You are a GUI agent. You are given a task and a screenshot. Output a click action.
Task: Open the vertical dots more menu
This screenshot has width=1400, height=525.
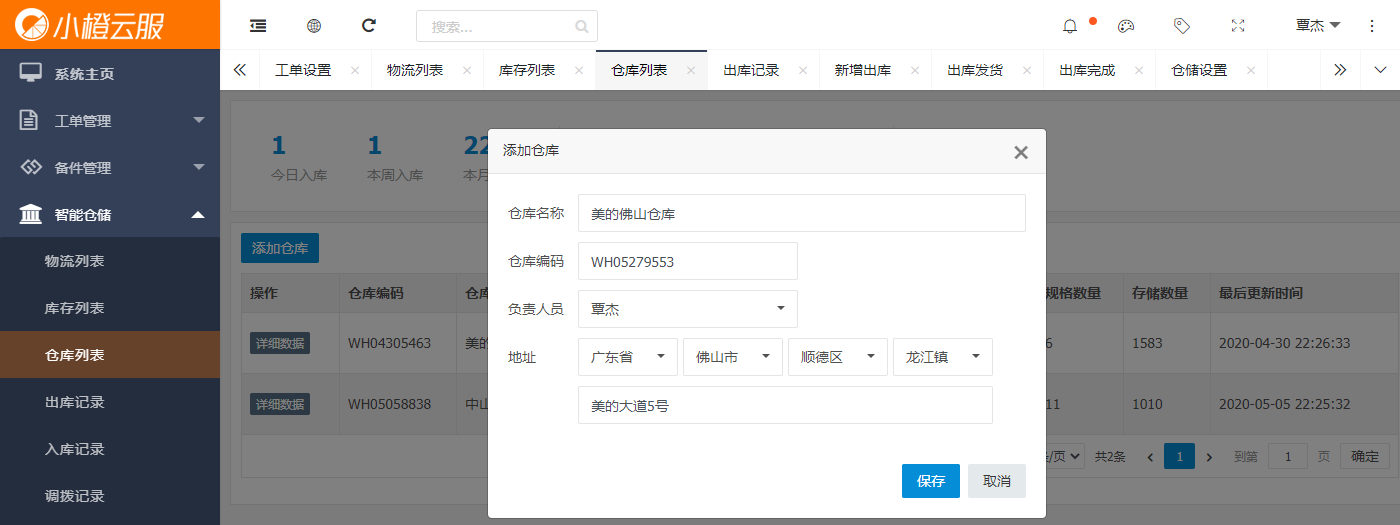[1372, 26]
